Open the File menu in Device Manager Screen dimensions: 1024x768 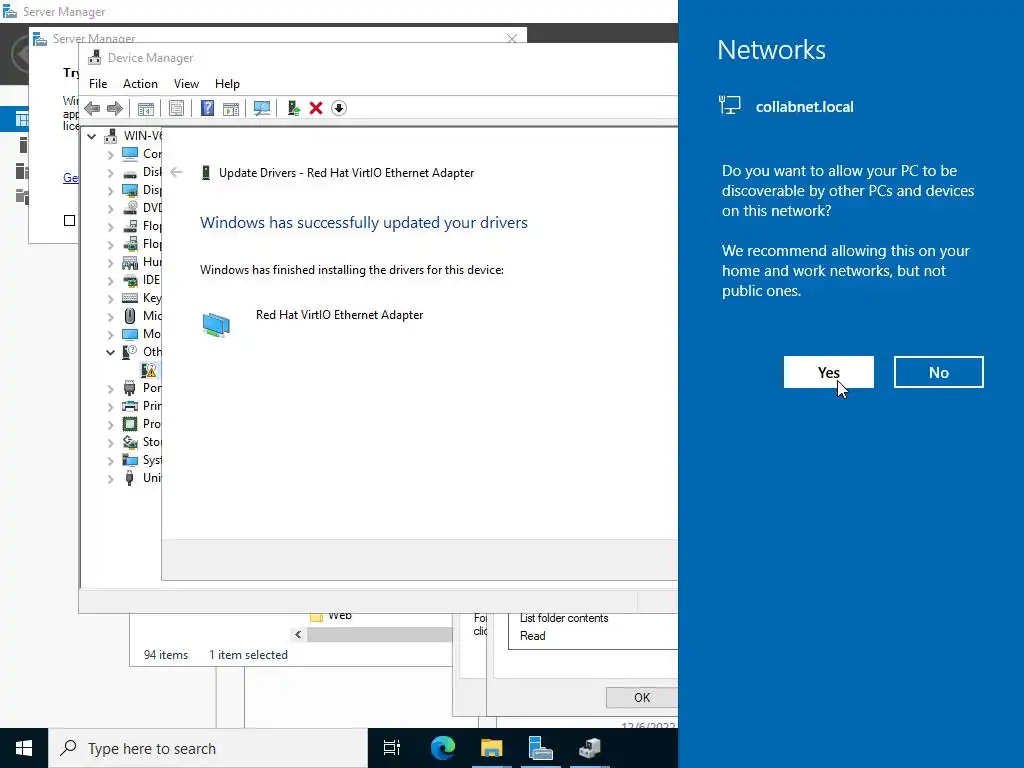[x=98, y=84]
